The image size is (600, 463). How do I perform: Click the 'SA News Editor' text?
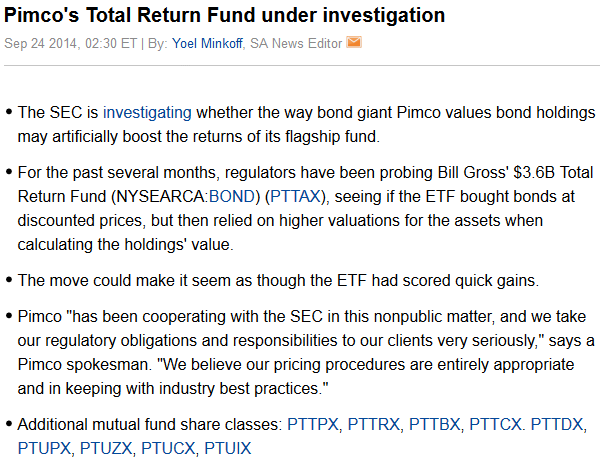click(296, 43)
